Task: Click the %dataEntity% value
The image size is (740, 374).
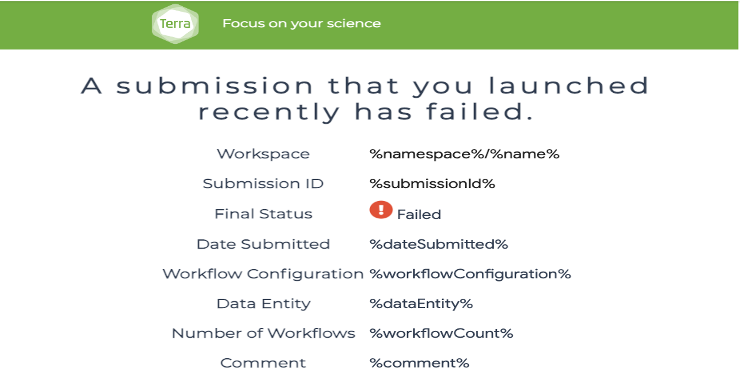Action: (421, 304)
